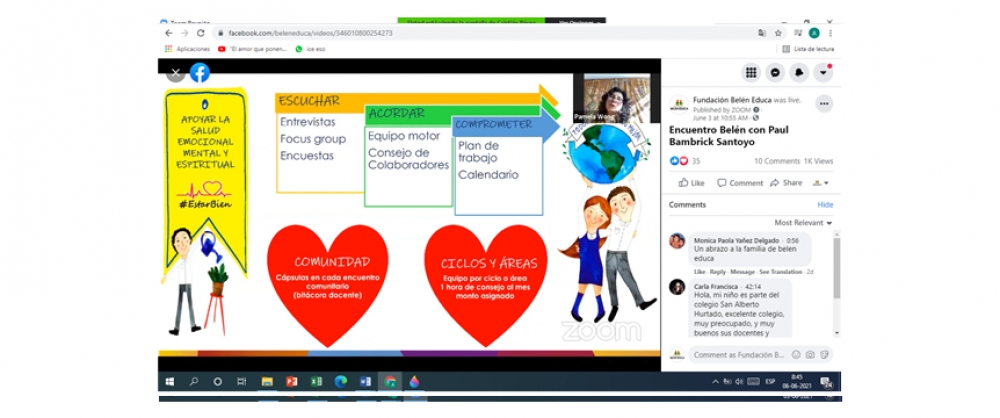Open the WhatsApp bookmark 'ice eso'

tap(310, 49)
